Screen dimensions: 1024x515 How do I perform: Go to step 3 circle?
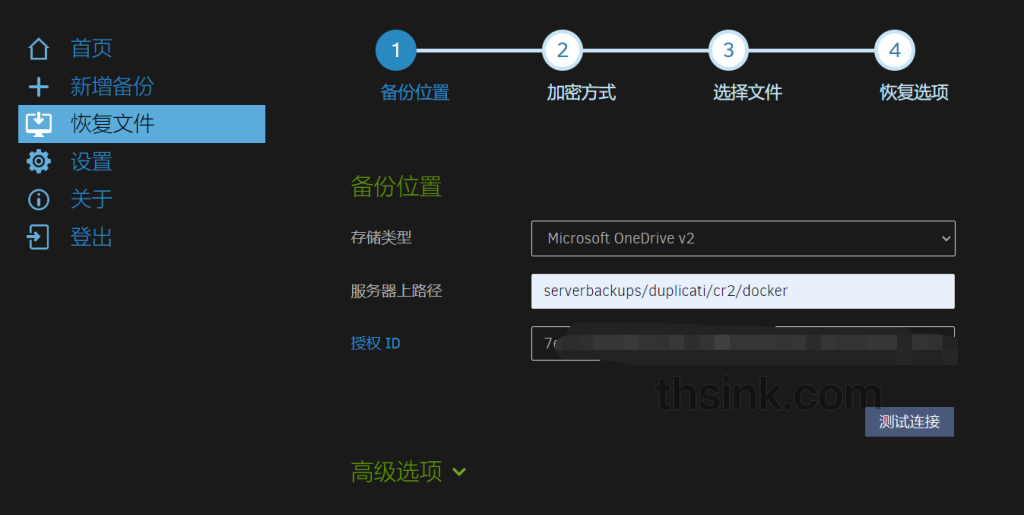[x=729, y=50]
